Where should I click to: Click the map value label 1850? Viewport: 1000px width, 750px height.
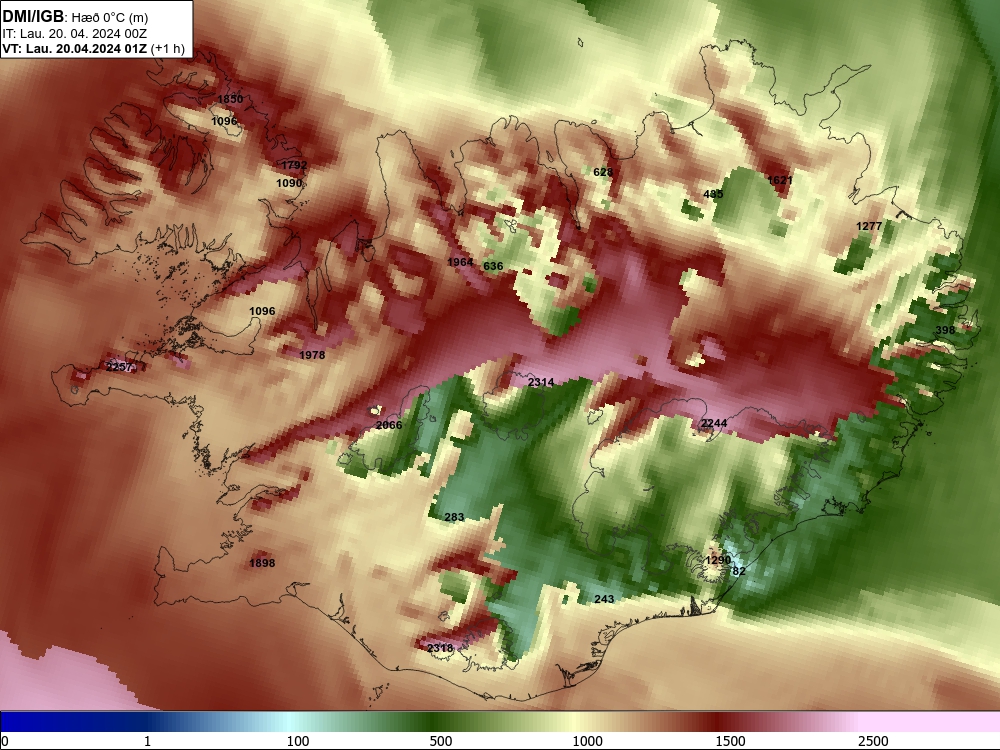pyautogui.click(x=230, y=99)
